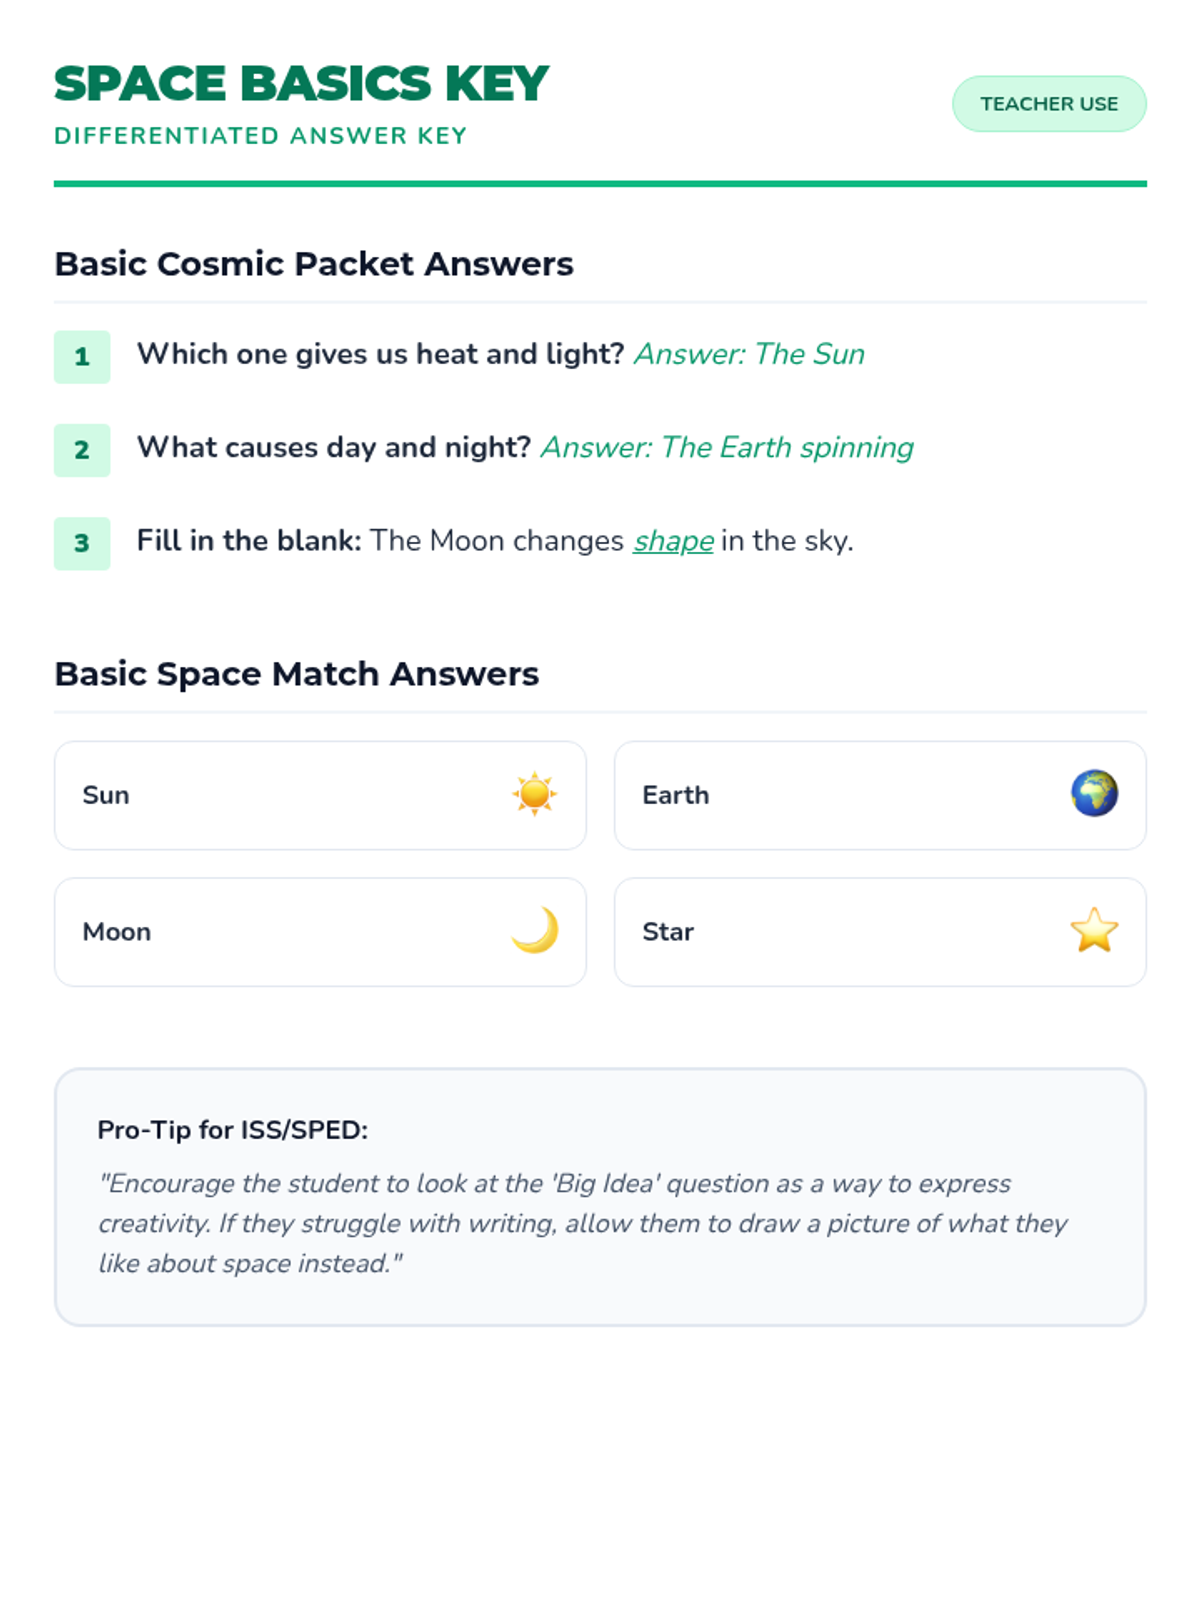This screenshot has height=1600, width=1200.
Task: Select the number 3 question badge
Action: pos(82,543)
